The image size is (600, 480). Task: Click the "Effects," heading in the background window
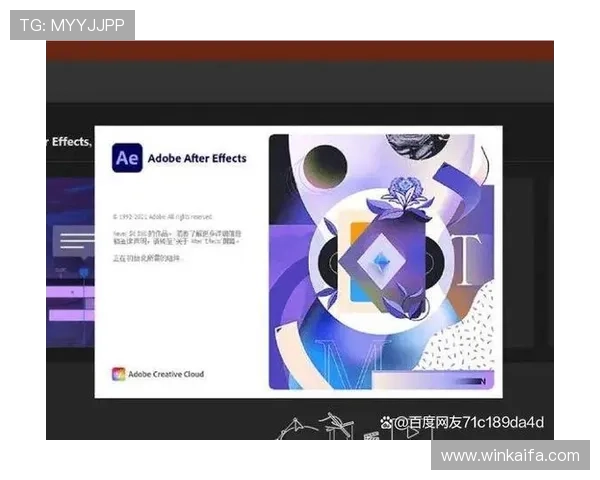[72, 142]
